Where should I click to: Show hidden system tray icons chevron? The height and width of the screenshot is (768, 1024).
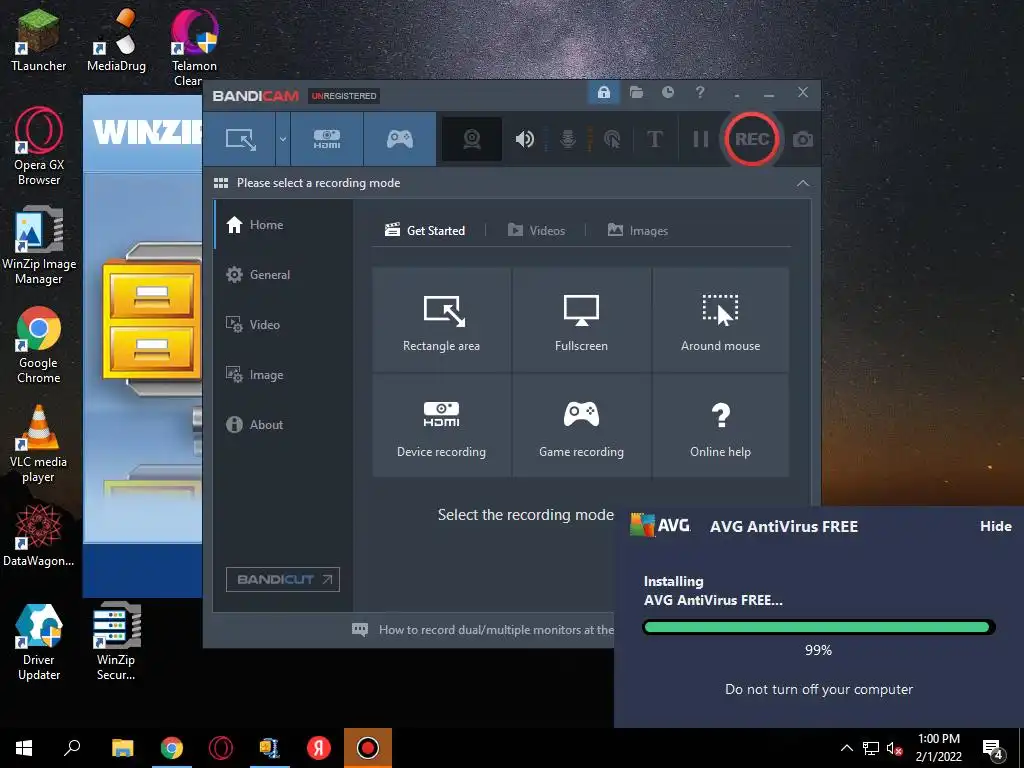click(846, 748)
